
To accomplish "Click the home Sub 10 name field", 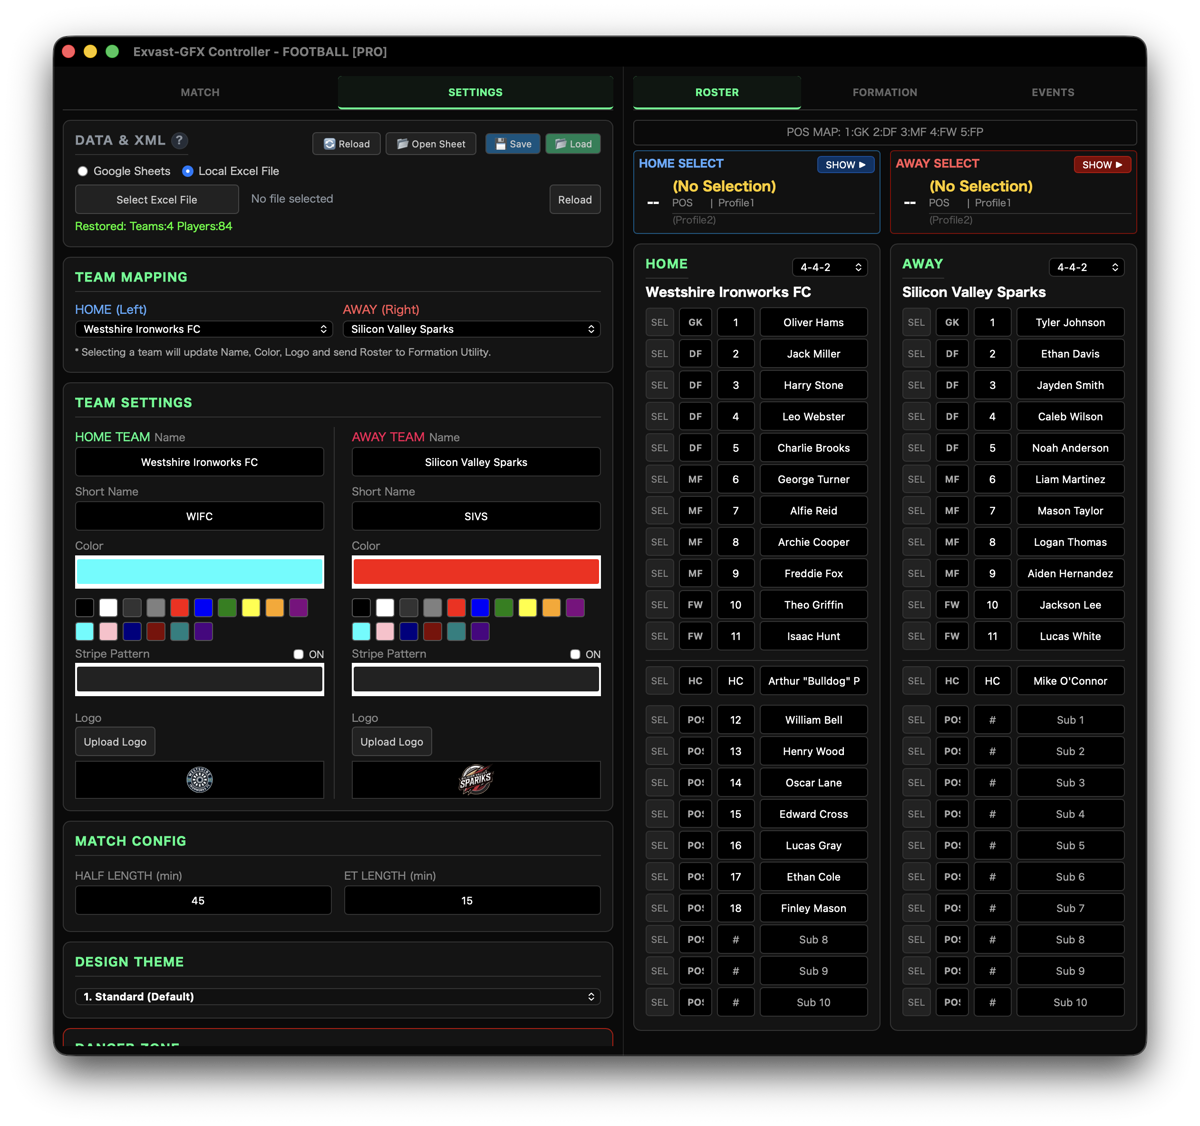I will click(x=814, y=1002).
